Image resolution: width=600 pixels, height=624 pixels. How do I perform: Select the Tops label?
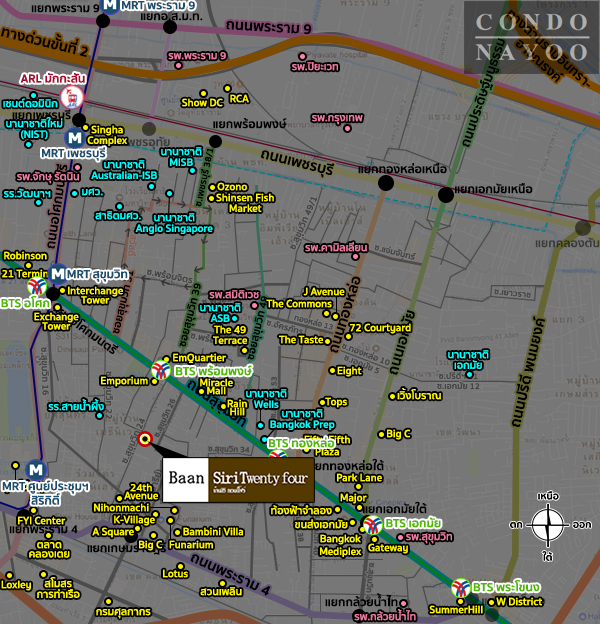pyautogui.click(x=337, y=402)
